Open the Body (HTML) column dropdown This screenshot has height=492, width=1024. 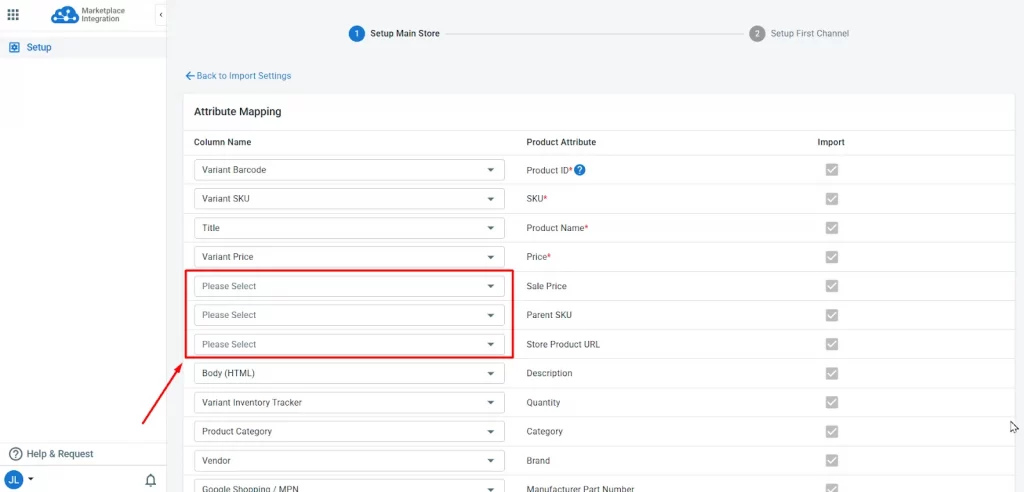[349, 373]
